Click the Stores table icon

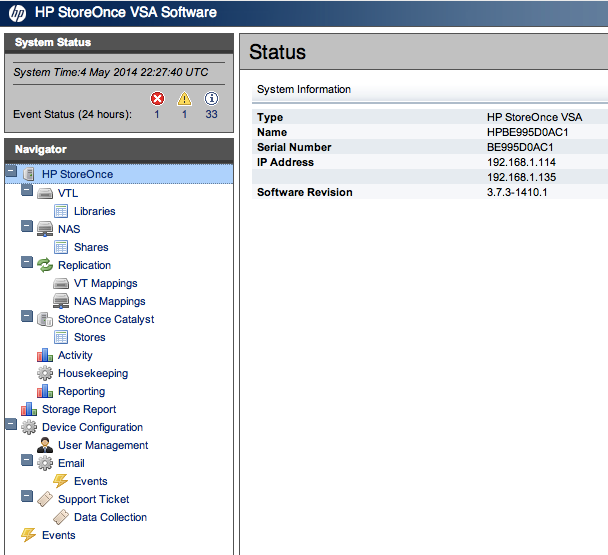point(61,337)
